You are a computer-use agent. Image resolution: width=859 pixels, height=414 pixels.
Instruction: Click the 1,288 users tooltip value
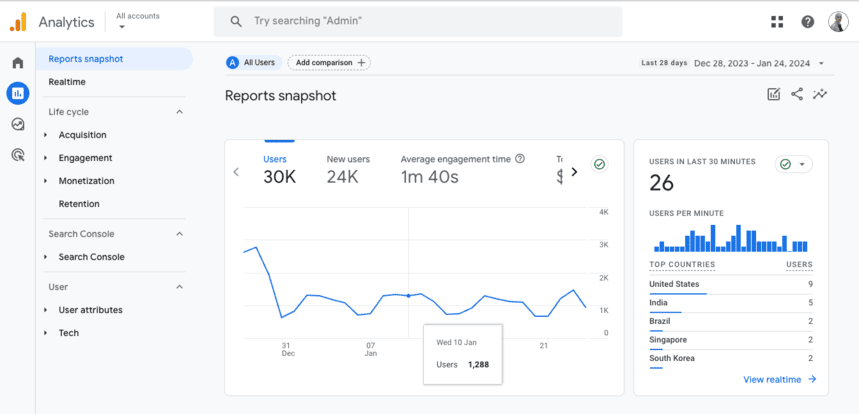478,364
